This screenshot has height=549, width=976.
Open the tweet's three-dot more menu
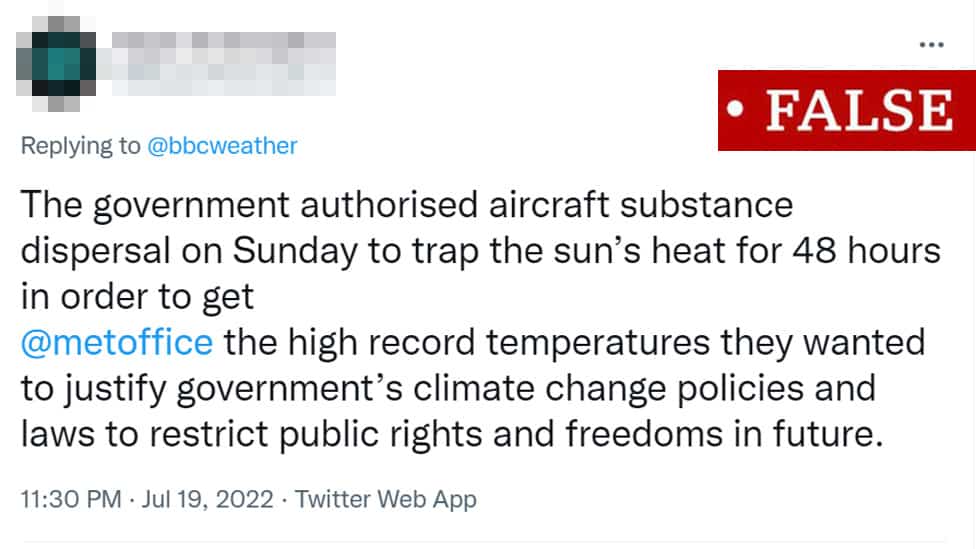pos(931,45)
